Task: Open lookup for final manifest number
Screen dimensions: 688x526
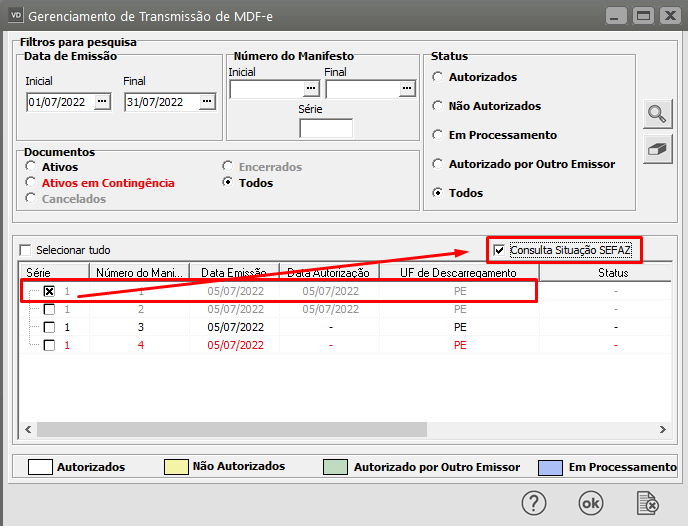Action: click(407, 89)
